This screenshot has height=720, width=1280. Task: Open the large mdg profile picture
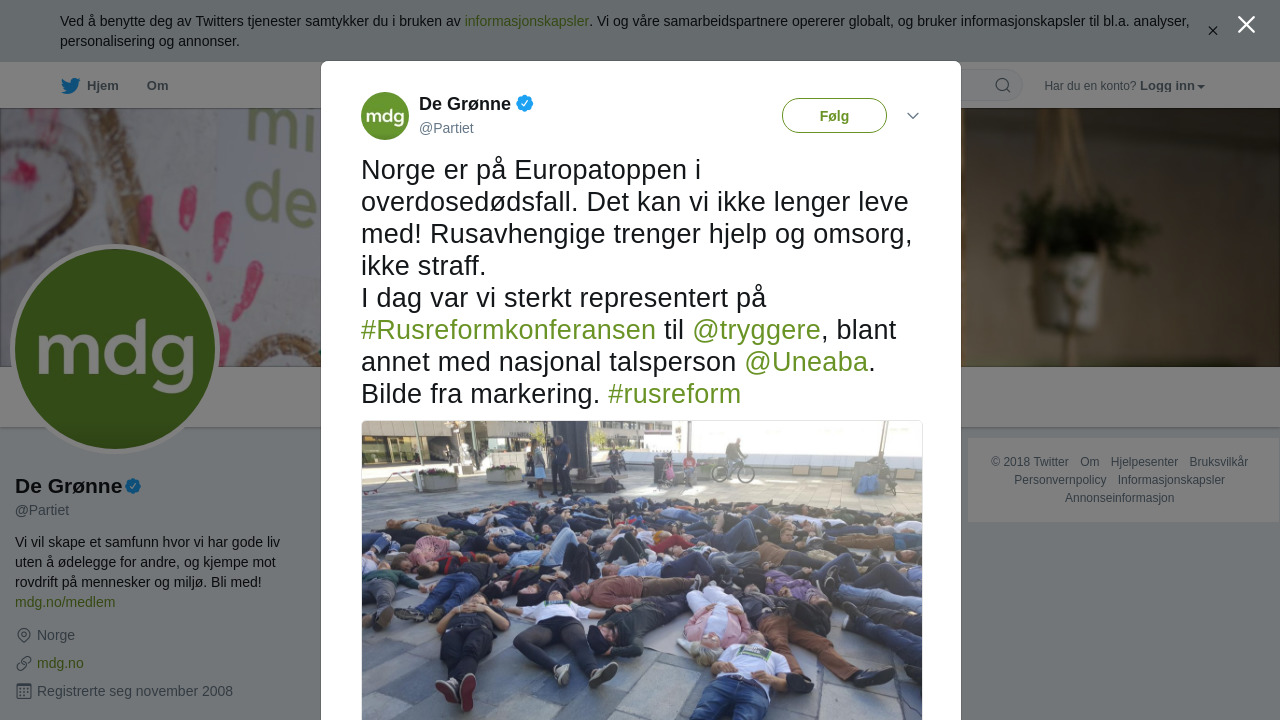(115, 349)
